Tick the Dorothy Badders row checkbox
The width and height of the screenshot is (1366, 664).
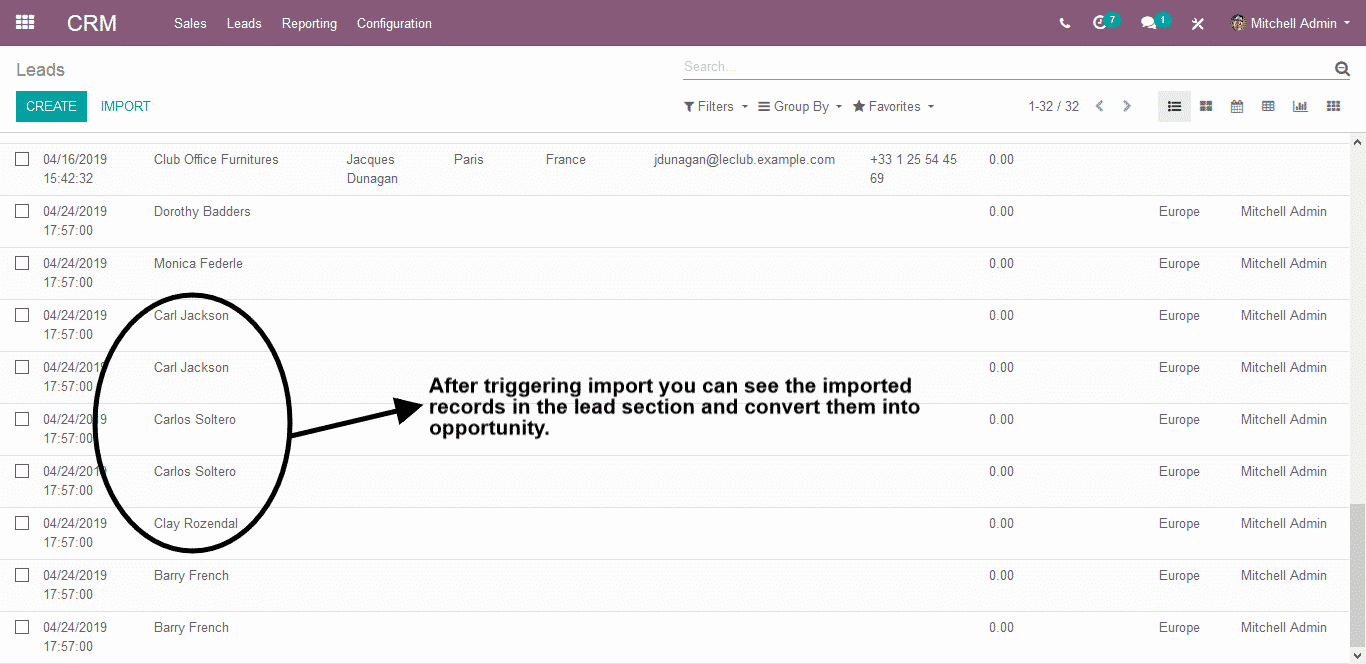[22, 211]
